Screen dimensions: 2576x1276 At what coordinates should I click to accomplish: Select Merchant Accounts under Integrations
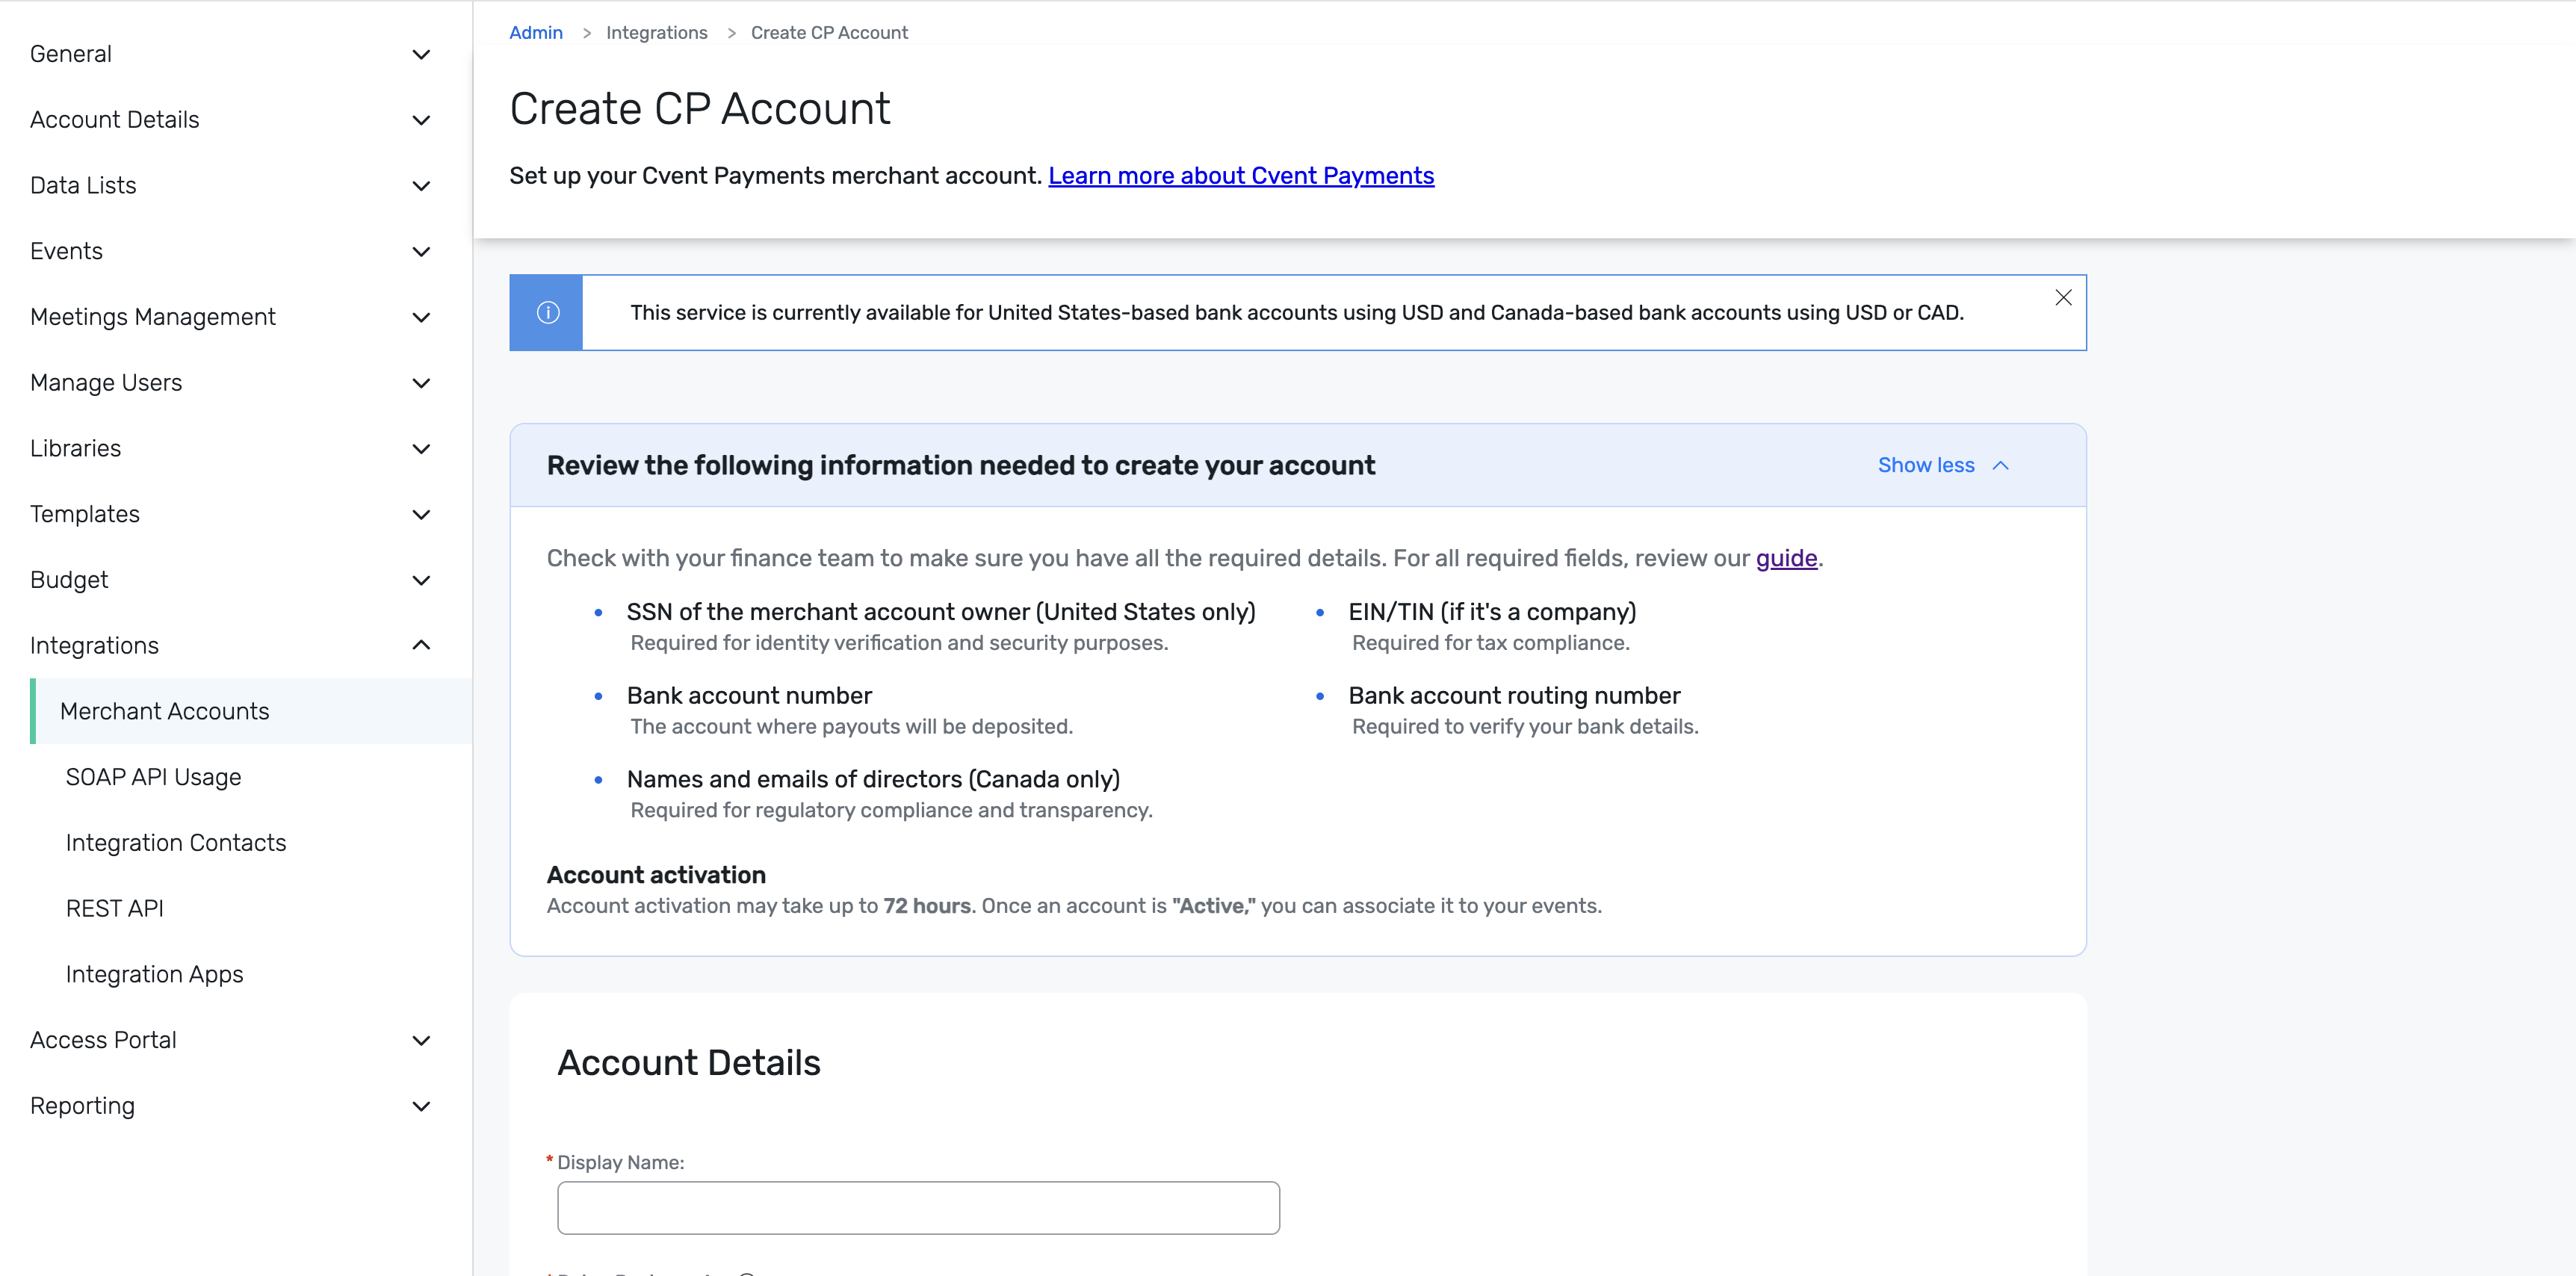tap(251, 711)
